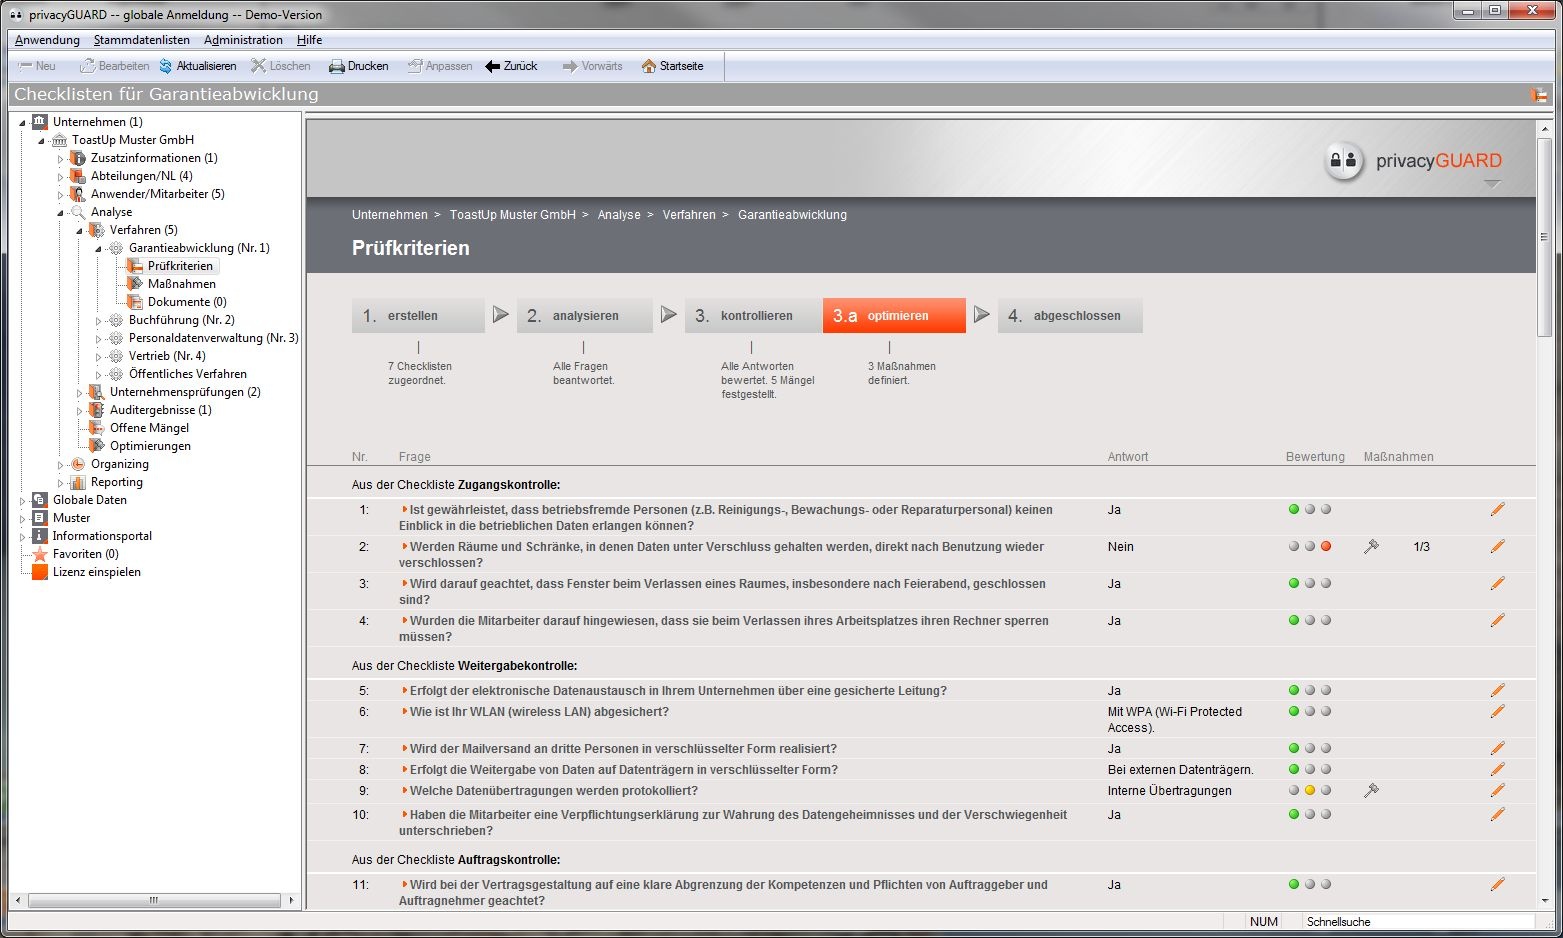This screenshot has height=938, width=1563.
Task: Open Favoriten (0) in the tree
Action: [x=85, y=554]
